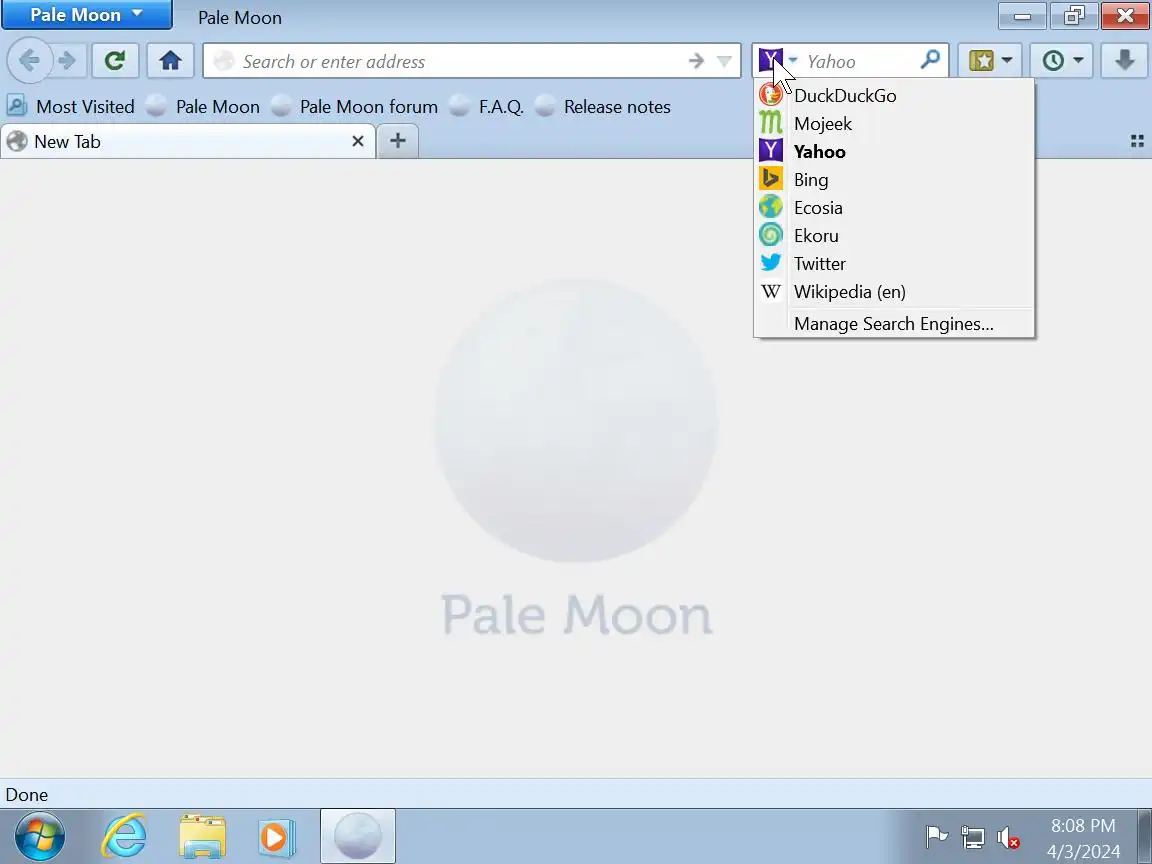Expand the address bar history dropdown arrow
Screen dimensions: 1152x864
(724, 61)
